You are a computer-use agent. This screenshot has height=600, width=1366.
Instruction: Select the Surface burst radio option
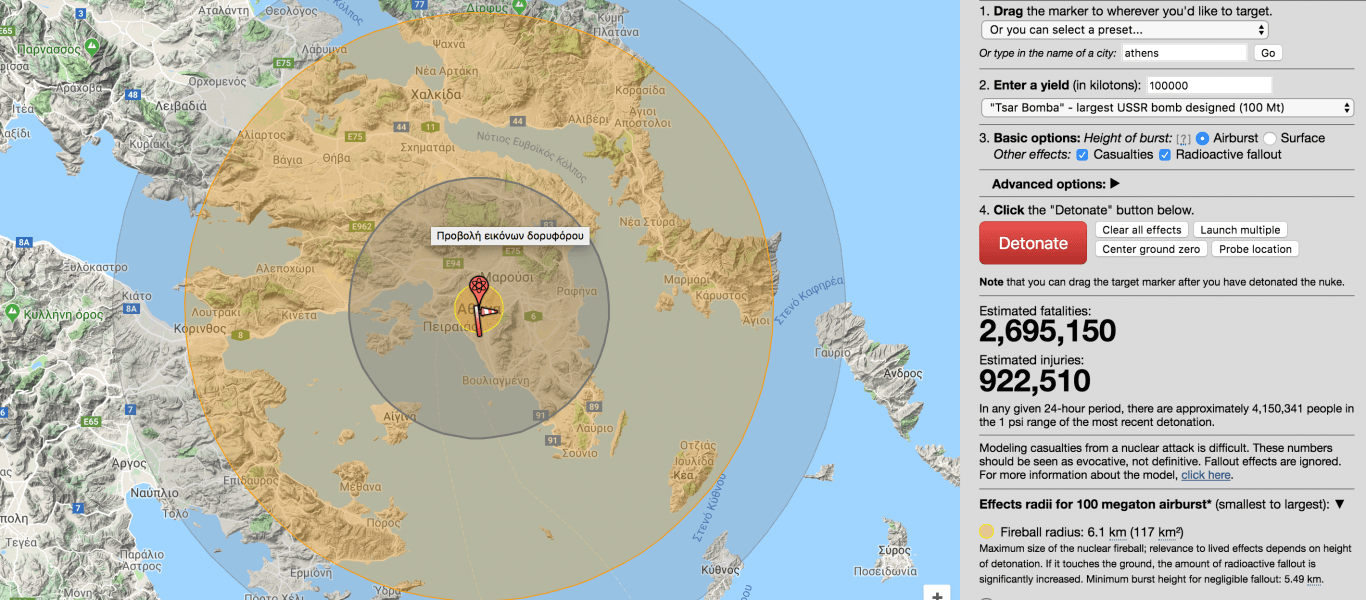click(1270, 138)
